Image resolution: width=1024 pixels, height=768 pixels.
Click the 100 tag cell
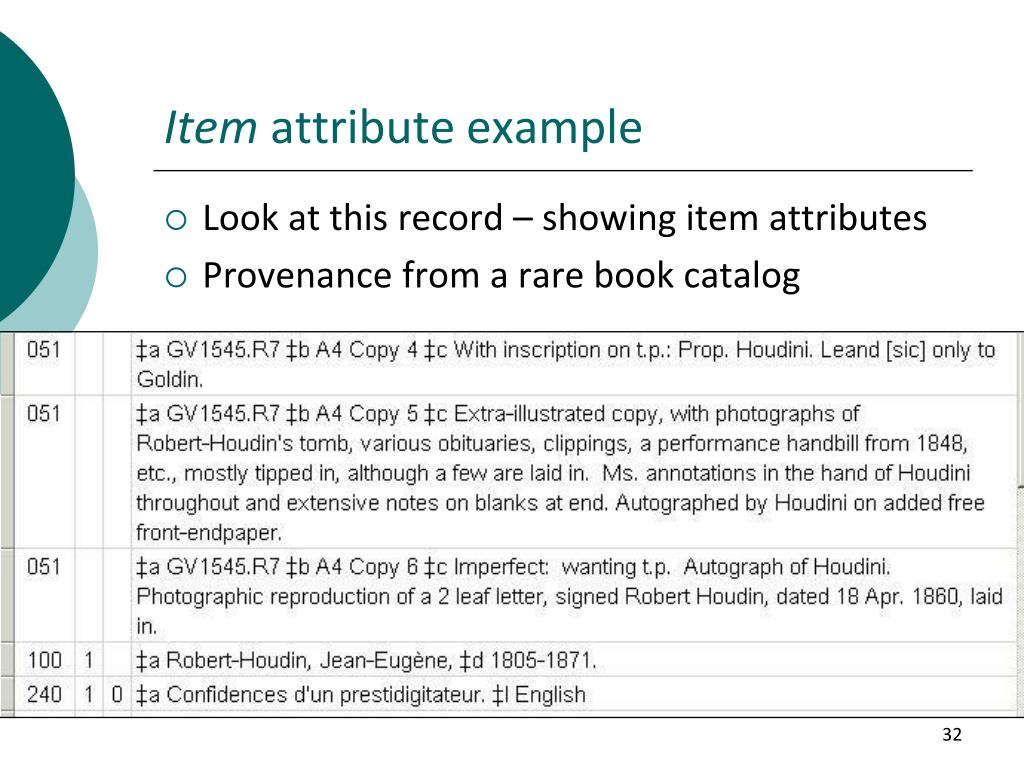[44, 660]
